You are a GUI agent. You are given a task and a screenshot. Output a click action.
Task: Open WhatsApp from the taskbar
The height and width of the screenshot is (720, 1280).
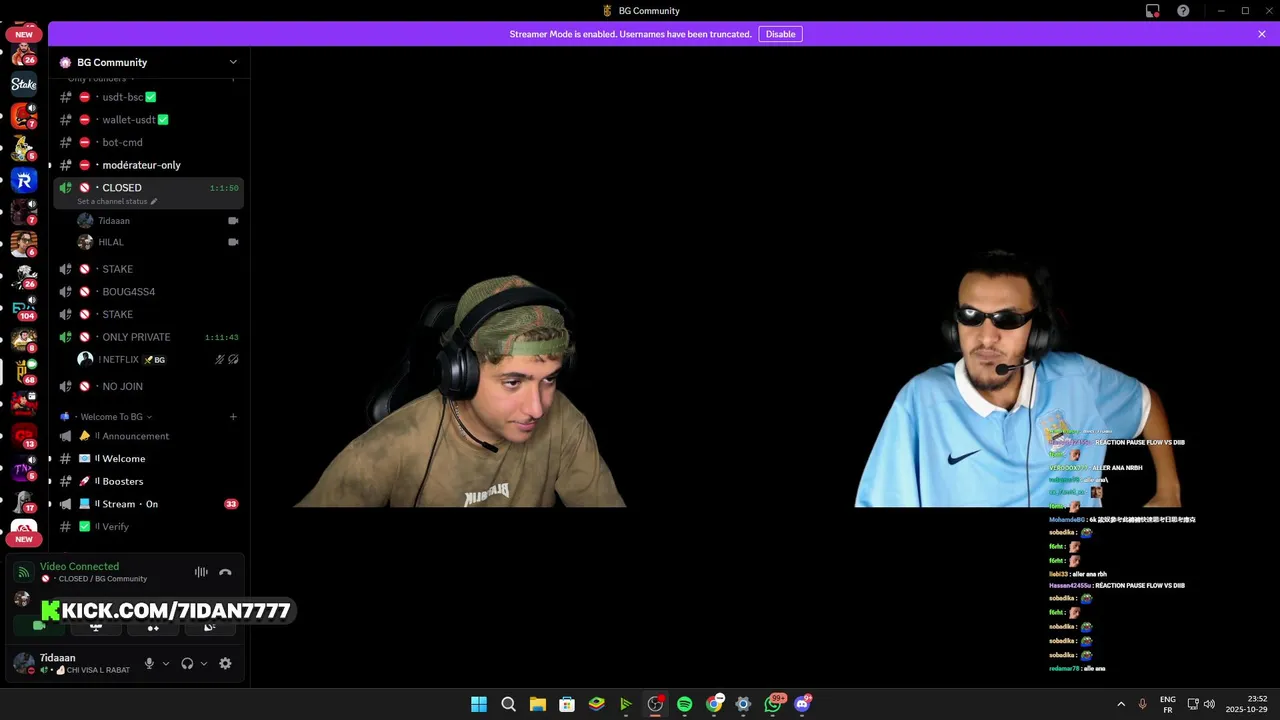click(x=773, y=704)
